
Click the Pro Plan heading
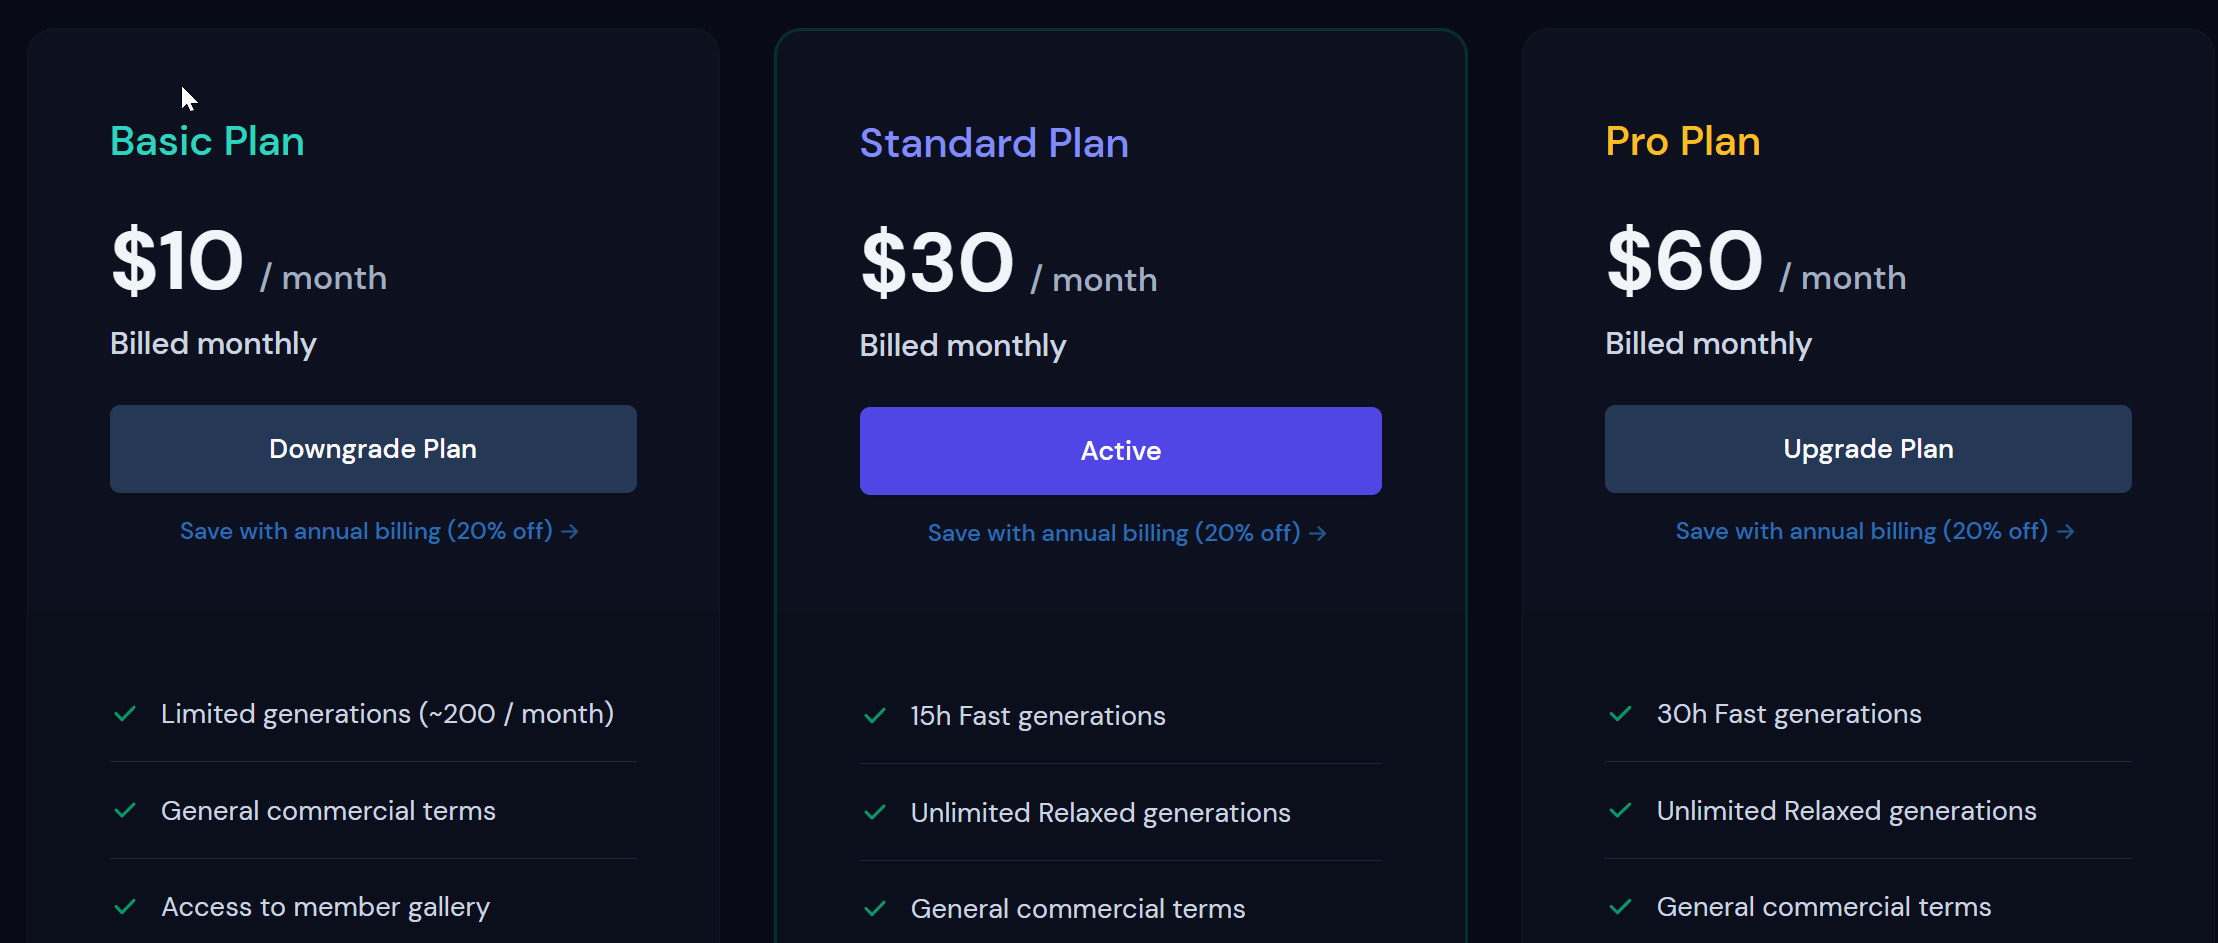(x=1682, y=141)
